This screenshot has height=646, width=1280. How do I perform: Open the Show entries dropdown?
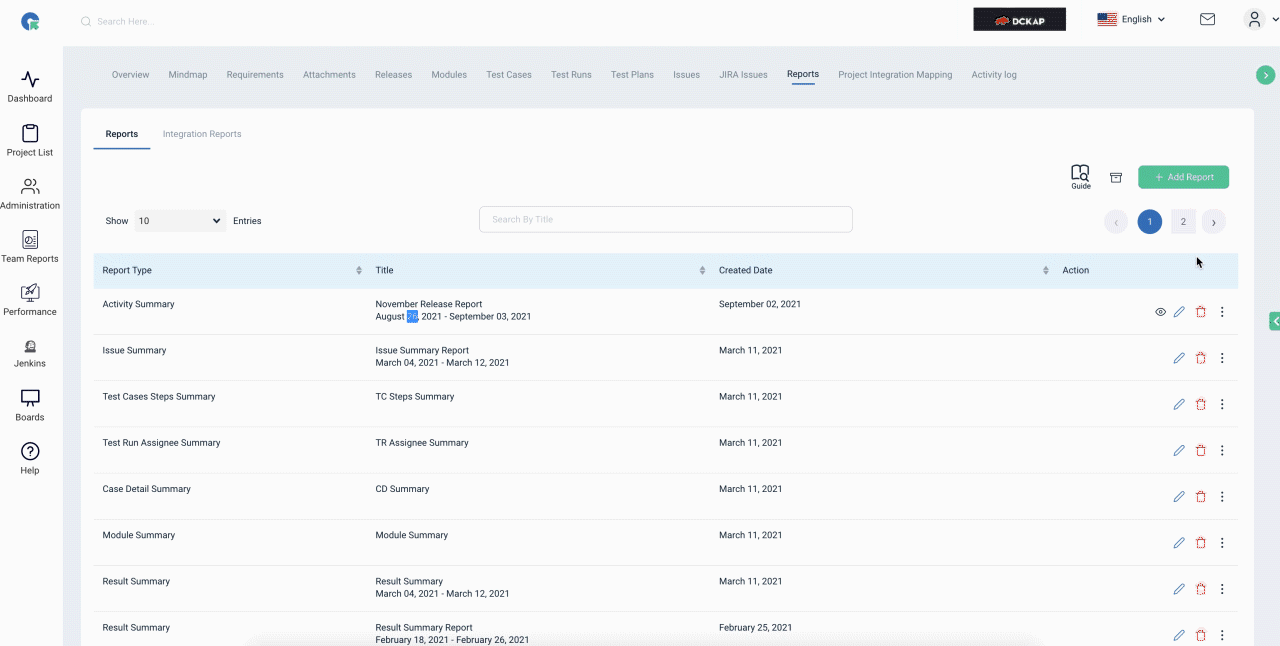click(180, 221)
